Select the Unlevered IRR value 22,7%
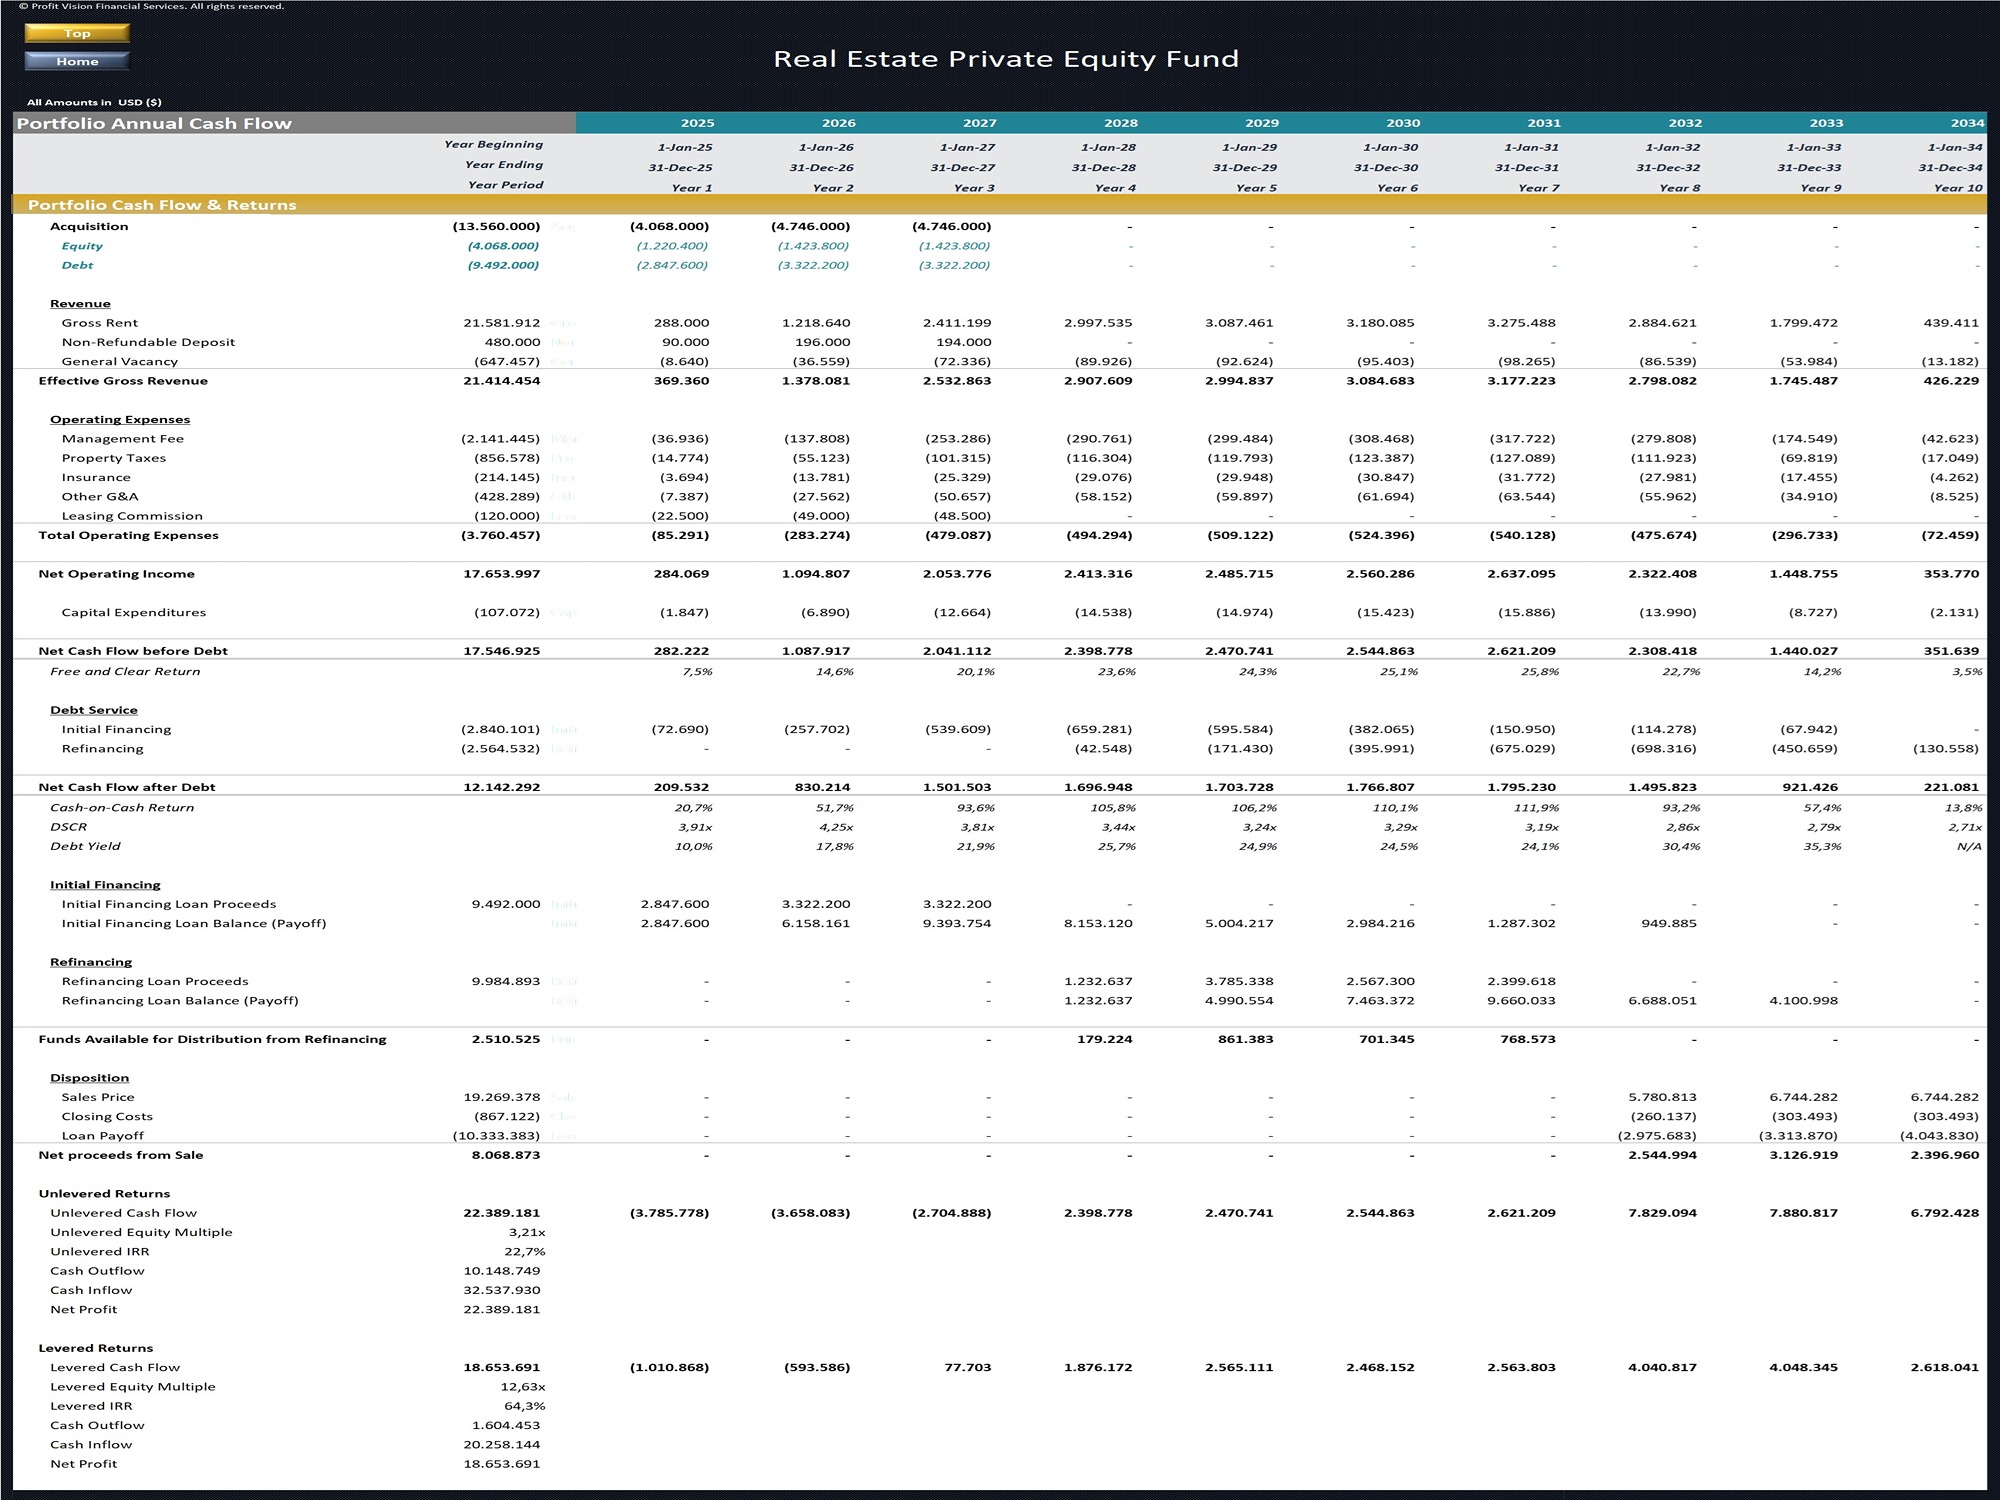The width and height of the screenshot is (2000, 1500). click(526, 1252)
